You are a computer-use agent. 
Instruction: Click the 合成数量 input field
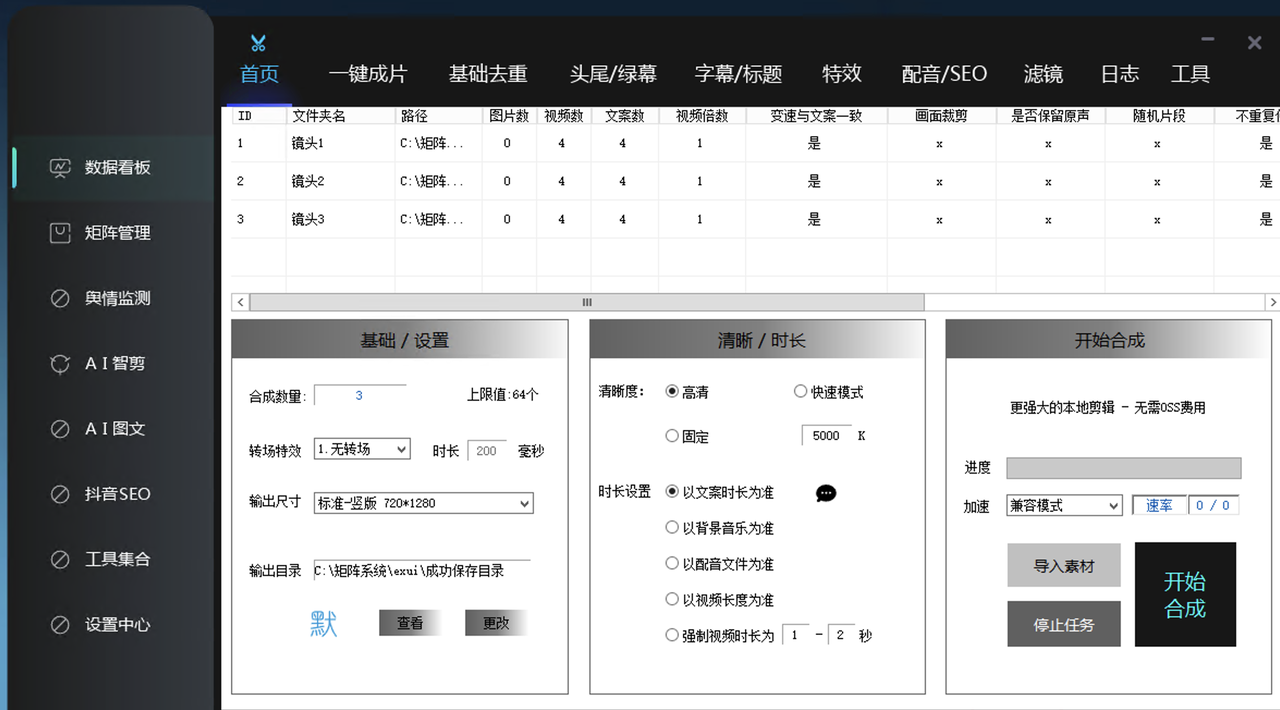click(360, 395)
